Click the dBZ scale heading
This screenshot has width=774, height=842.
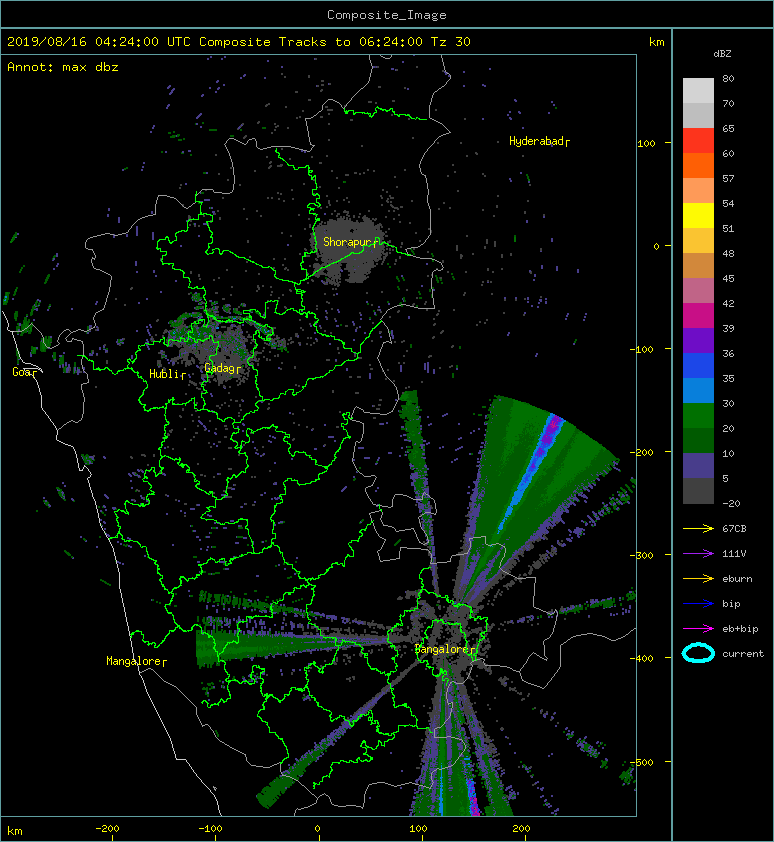point(722,54)
